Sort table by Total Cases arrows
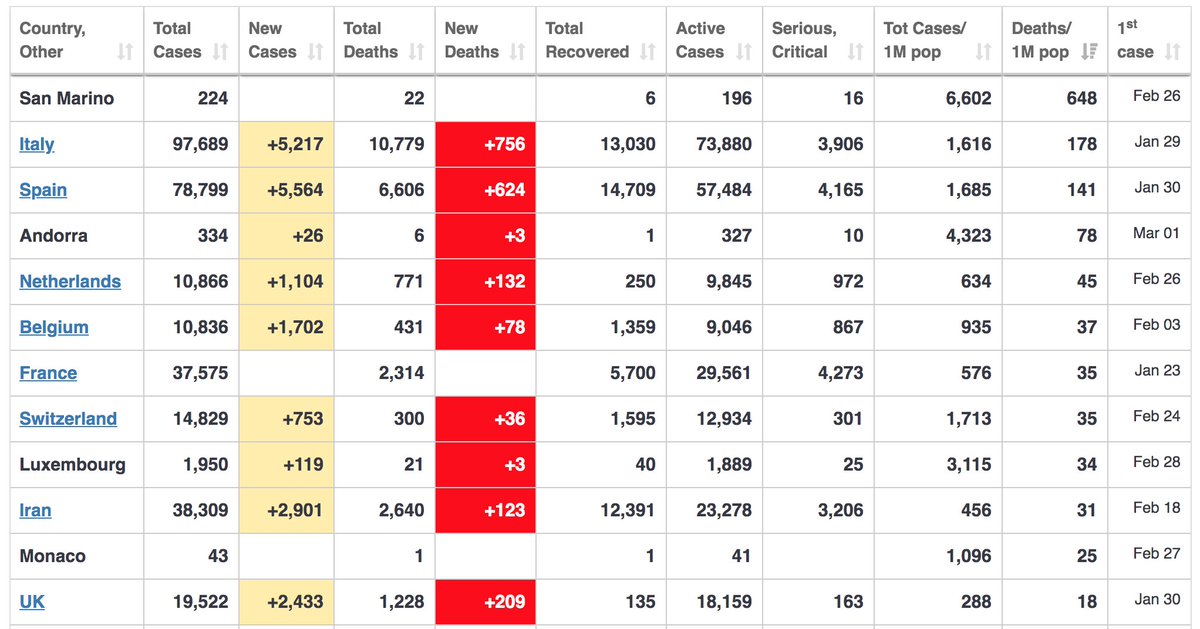Viewport: 1200px width, 629px height. [x=220, y=52]
